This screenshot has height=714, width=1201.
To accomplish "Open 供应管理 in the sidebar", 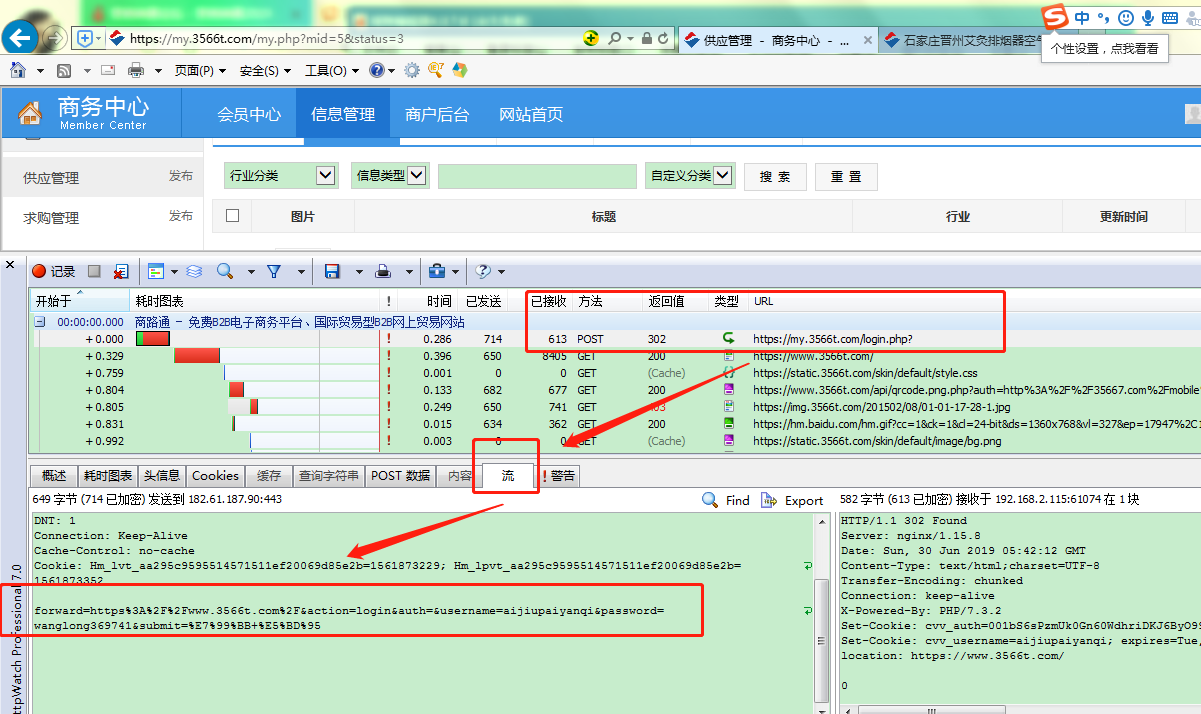I will (x=51, y=178).
